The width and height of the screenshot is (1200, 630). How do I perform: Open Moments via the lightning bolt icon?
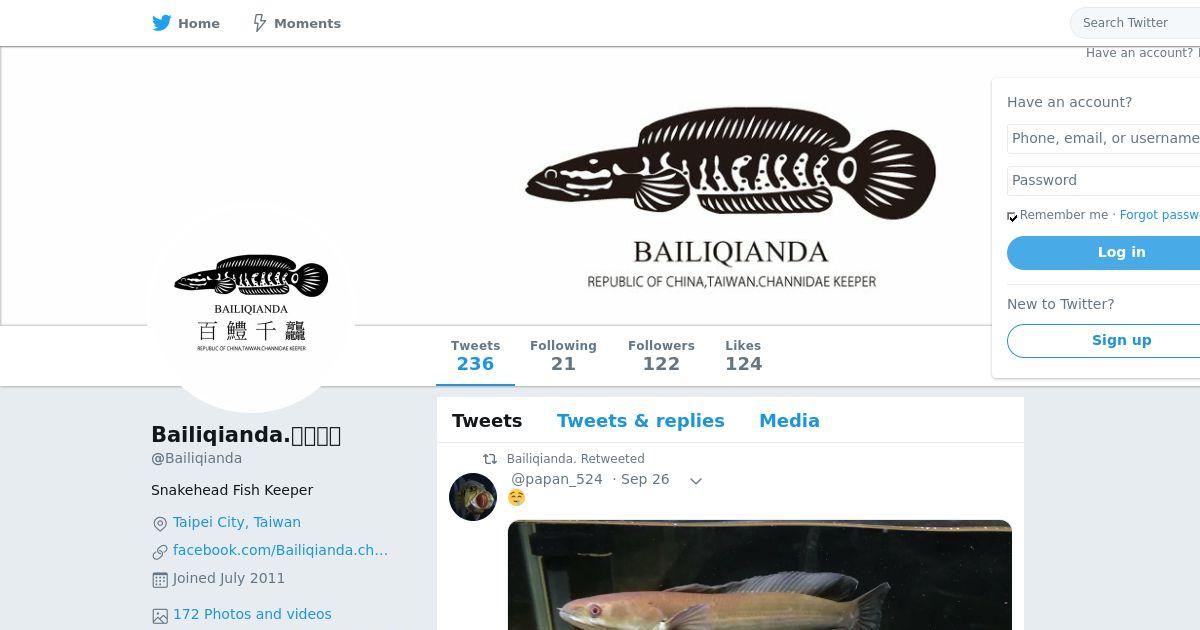259,23
